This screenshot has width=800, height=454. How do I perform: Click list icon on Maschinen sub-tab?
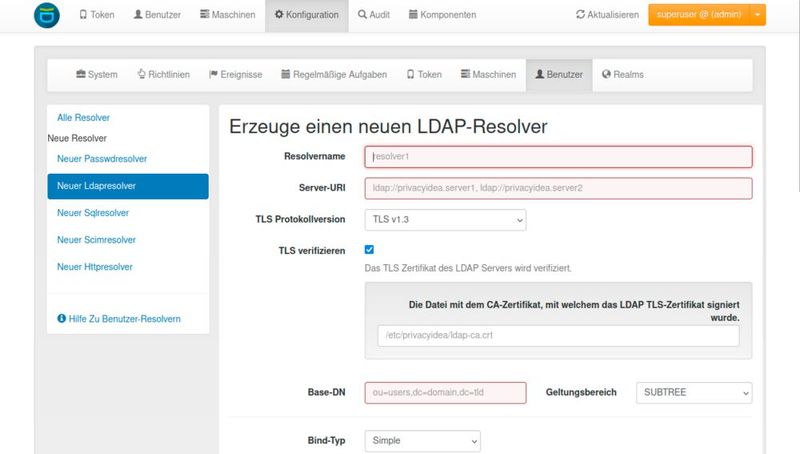pyautogui.click(x=465, y=74)
